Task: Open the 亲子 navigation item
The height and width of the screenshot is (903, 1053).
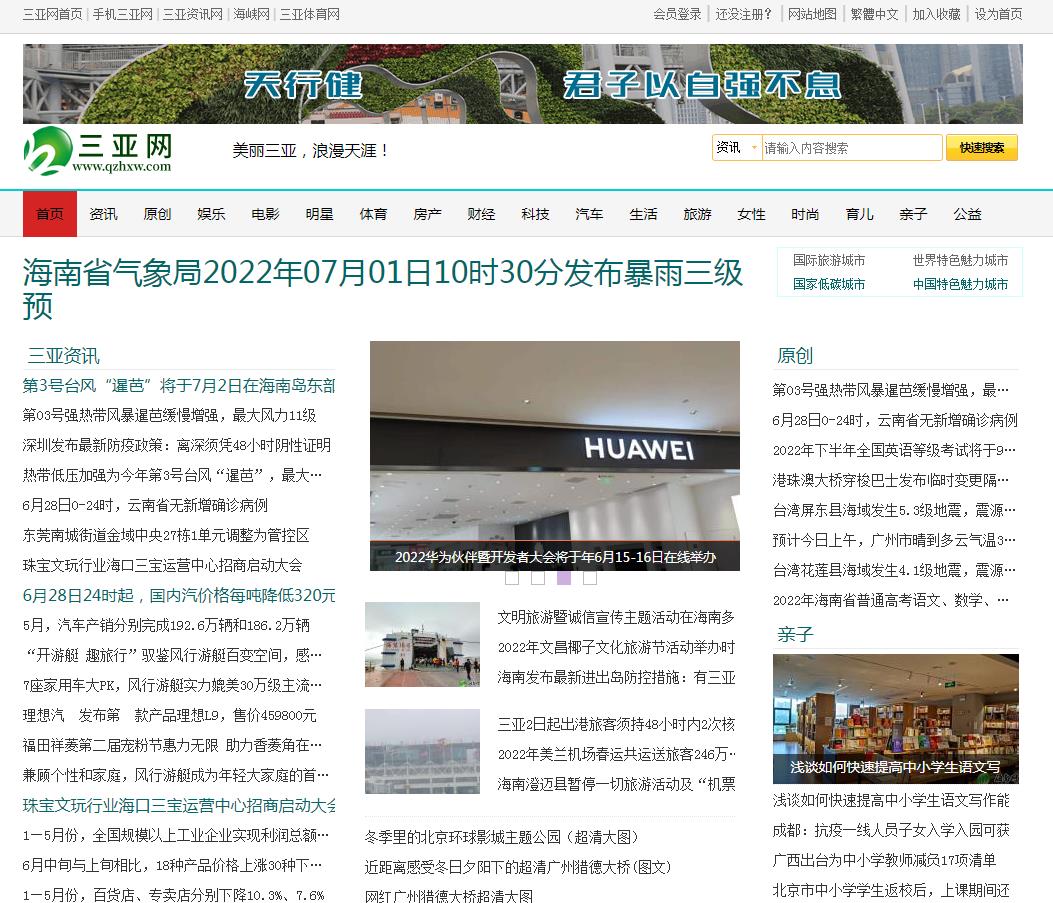Action: coord(913,214)
